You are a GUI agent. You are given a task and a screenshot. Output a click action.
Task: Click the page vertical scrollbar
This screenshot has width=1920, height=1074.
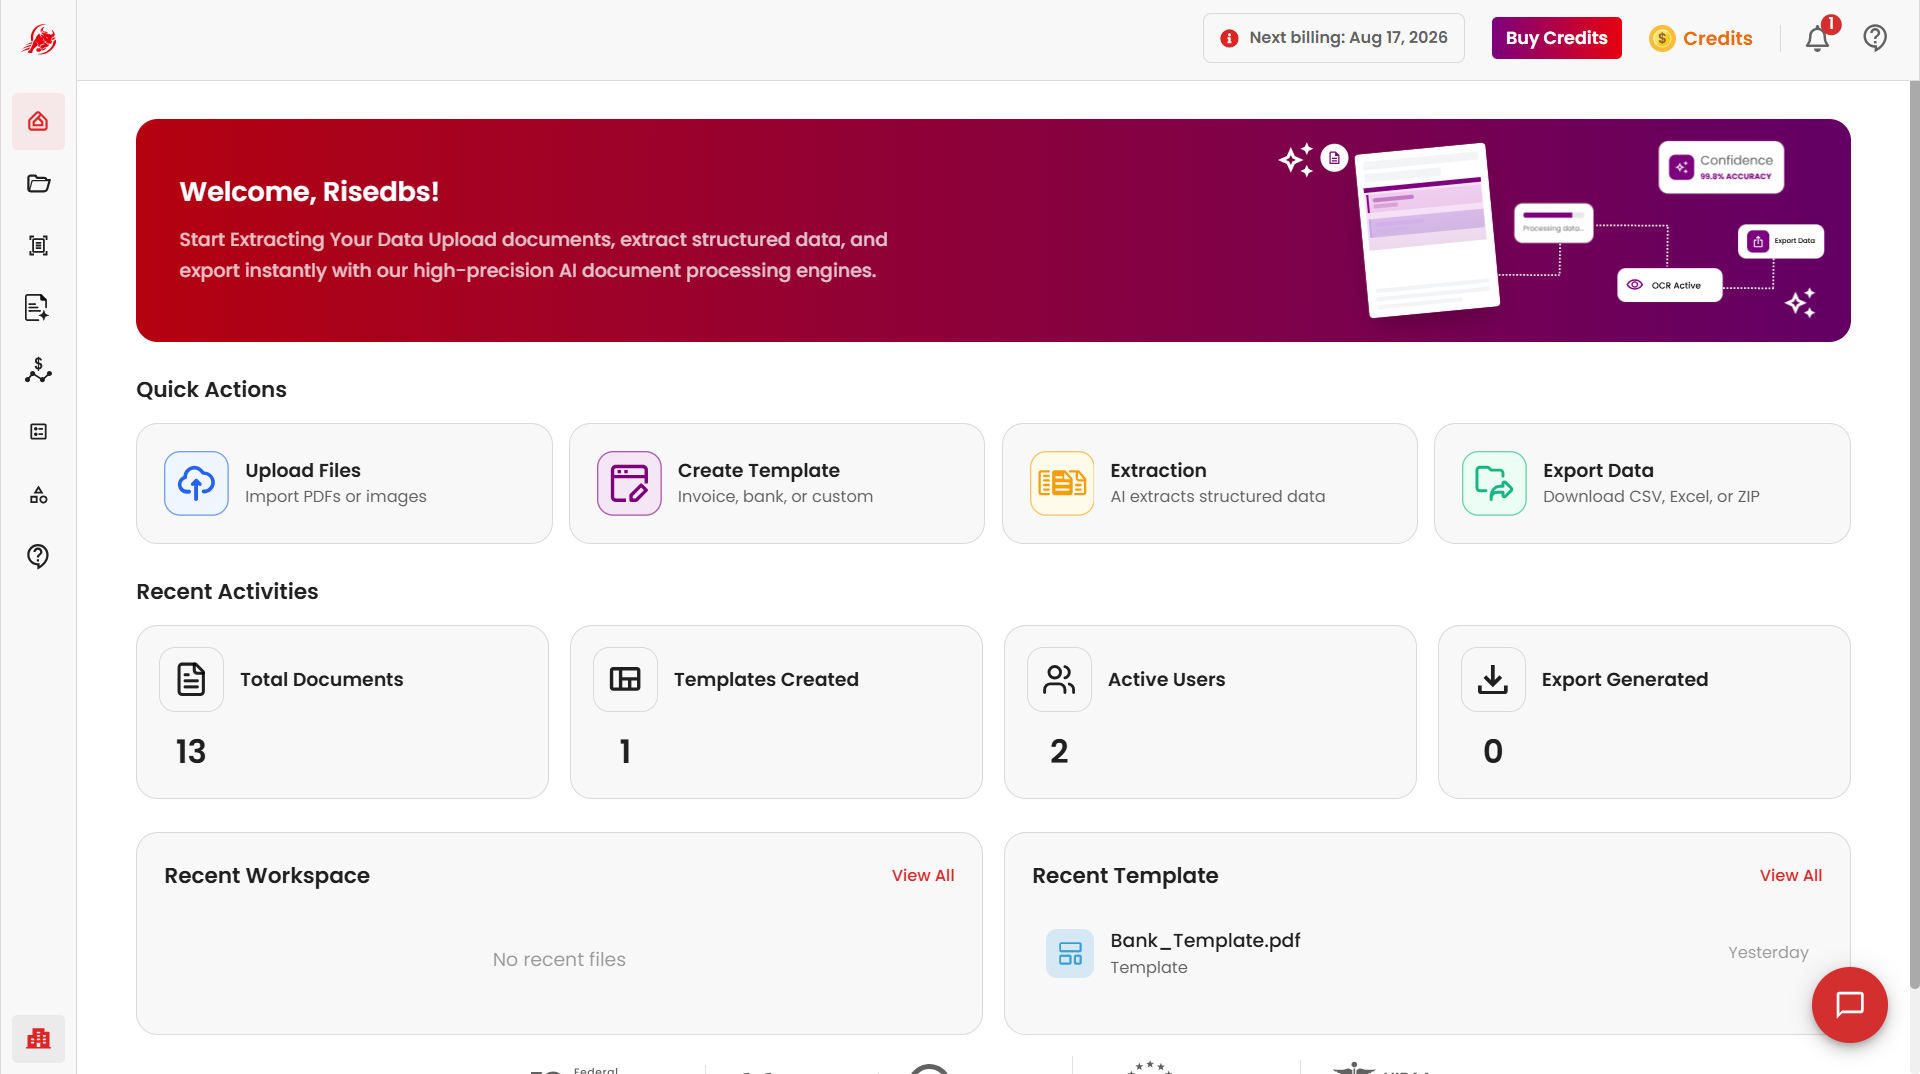[1914, 535]
